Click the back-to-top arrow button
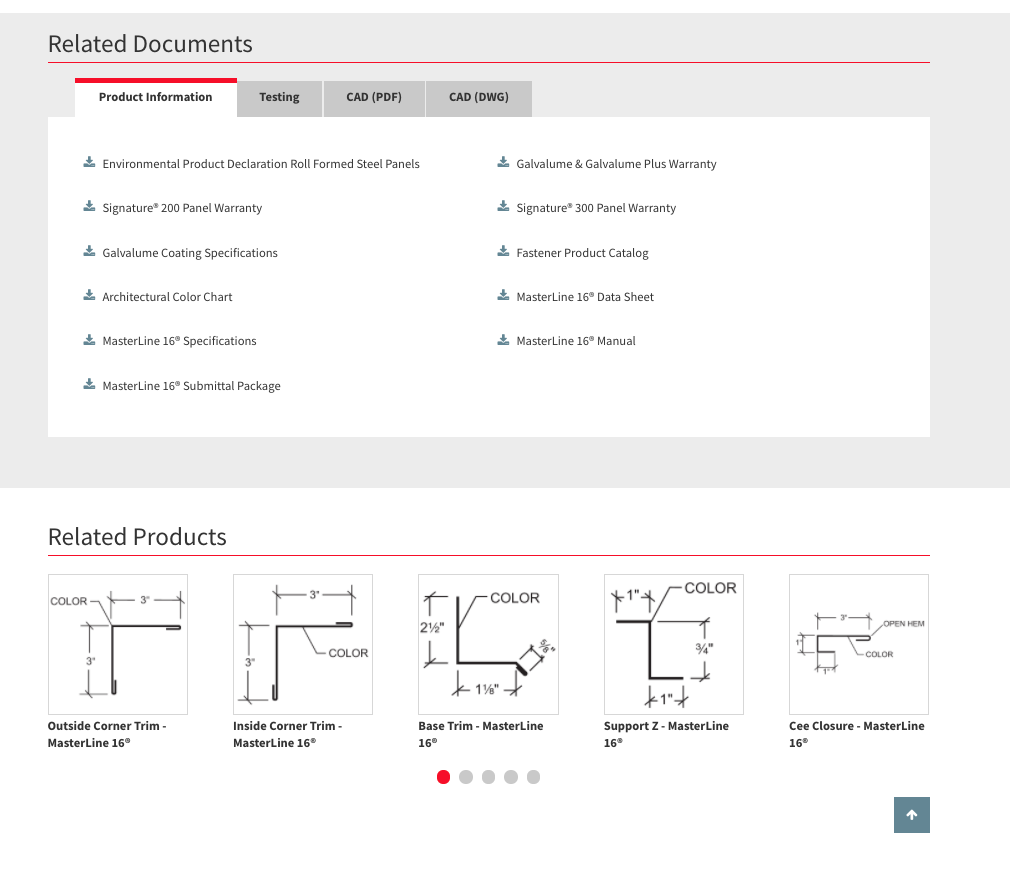1010x869 pixels. tap(911, 815)
